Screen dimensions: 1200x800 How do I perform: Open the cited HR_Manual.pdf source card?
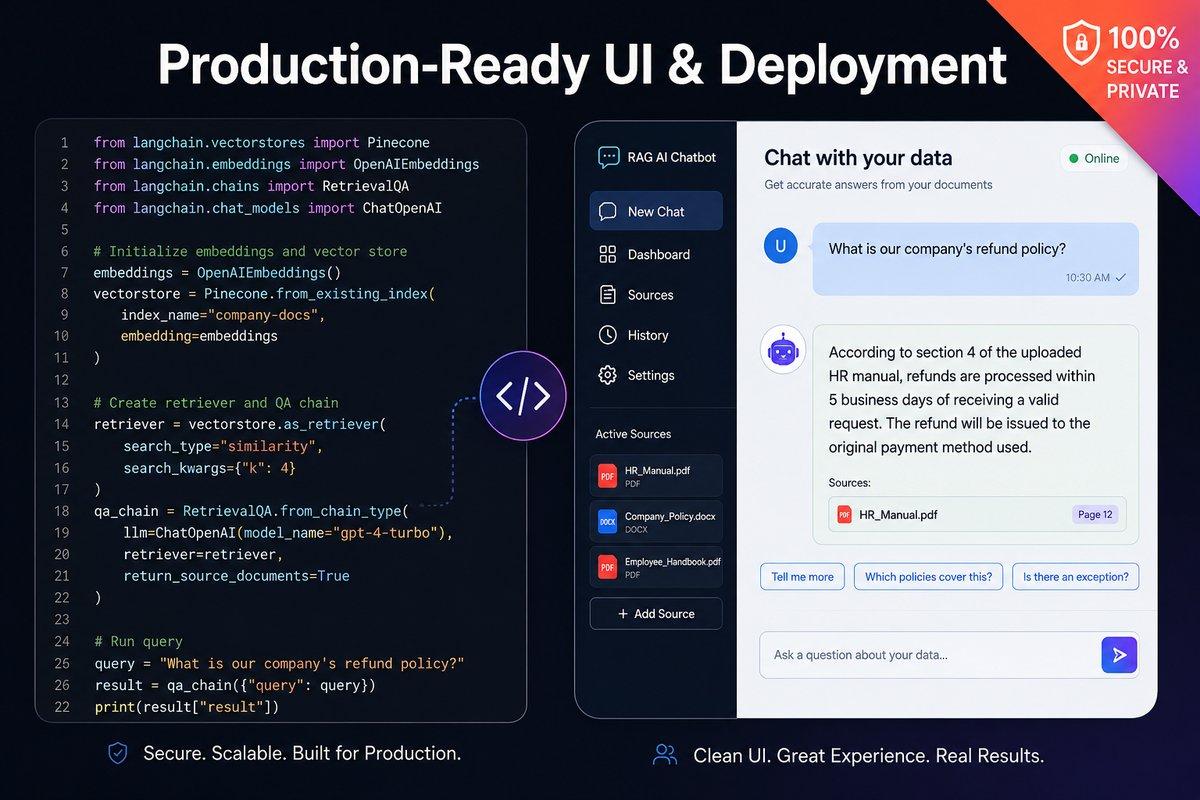click(978, 515)
